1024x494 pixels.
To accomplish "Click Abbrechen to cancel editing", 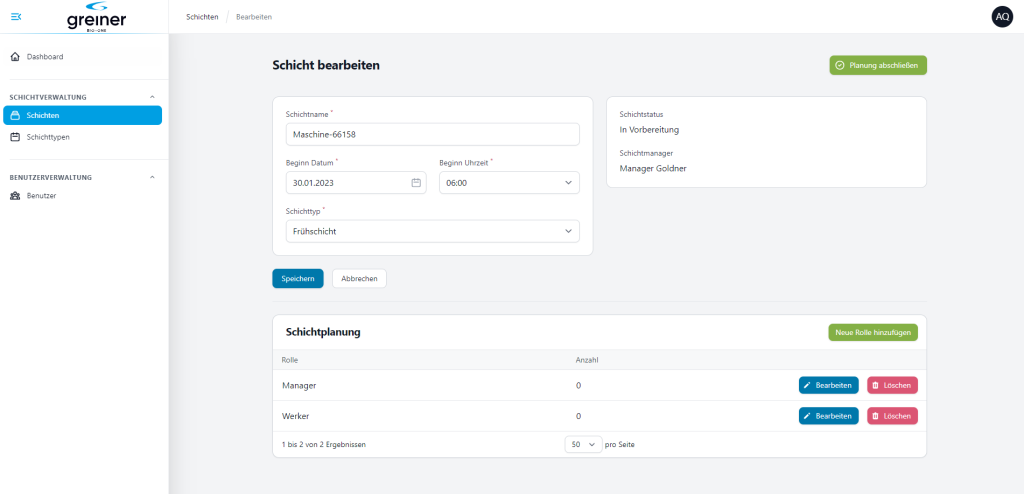I will coord(359,279).
